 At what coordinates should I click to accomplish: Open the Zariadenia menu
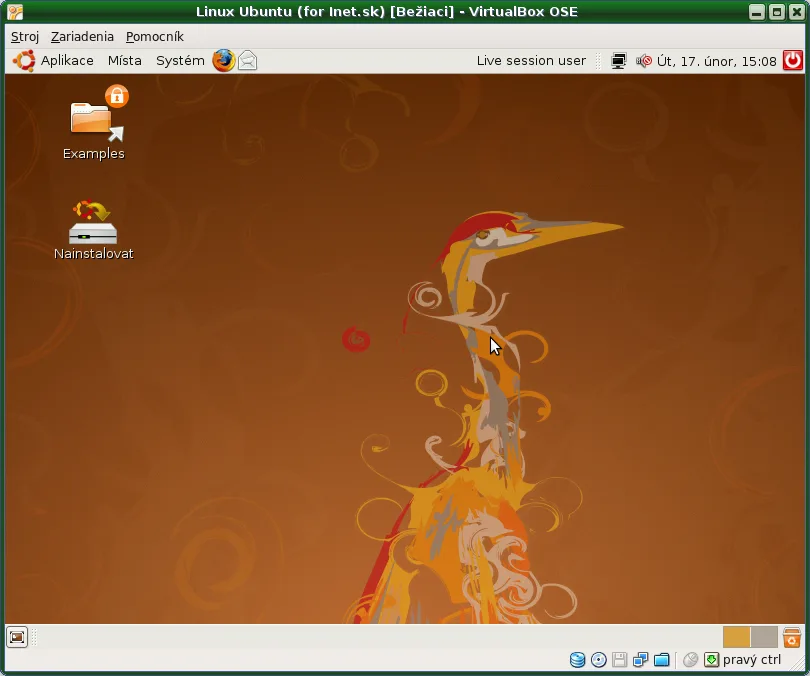coord(82,37)
